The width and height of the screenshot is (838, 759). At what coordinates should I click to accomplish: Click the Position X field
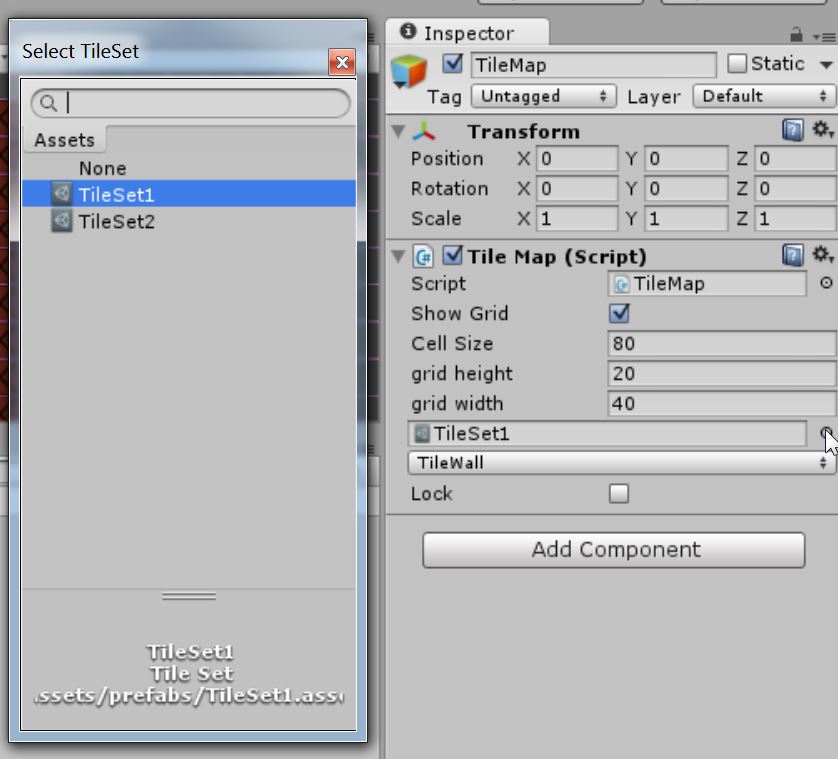tap(577, 159)
